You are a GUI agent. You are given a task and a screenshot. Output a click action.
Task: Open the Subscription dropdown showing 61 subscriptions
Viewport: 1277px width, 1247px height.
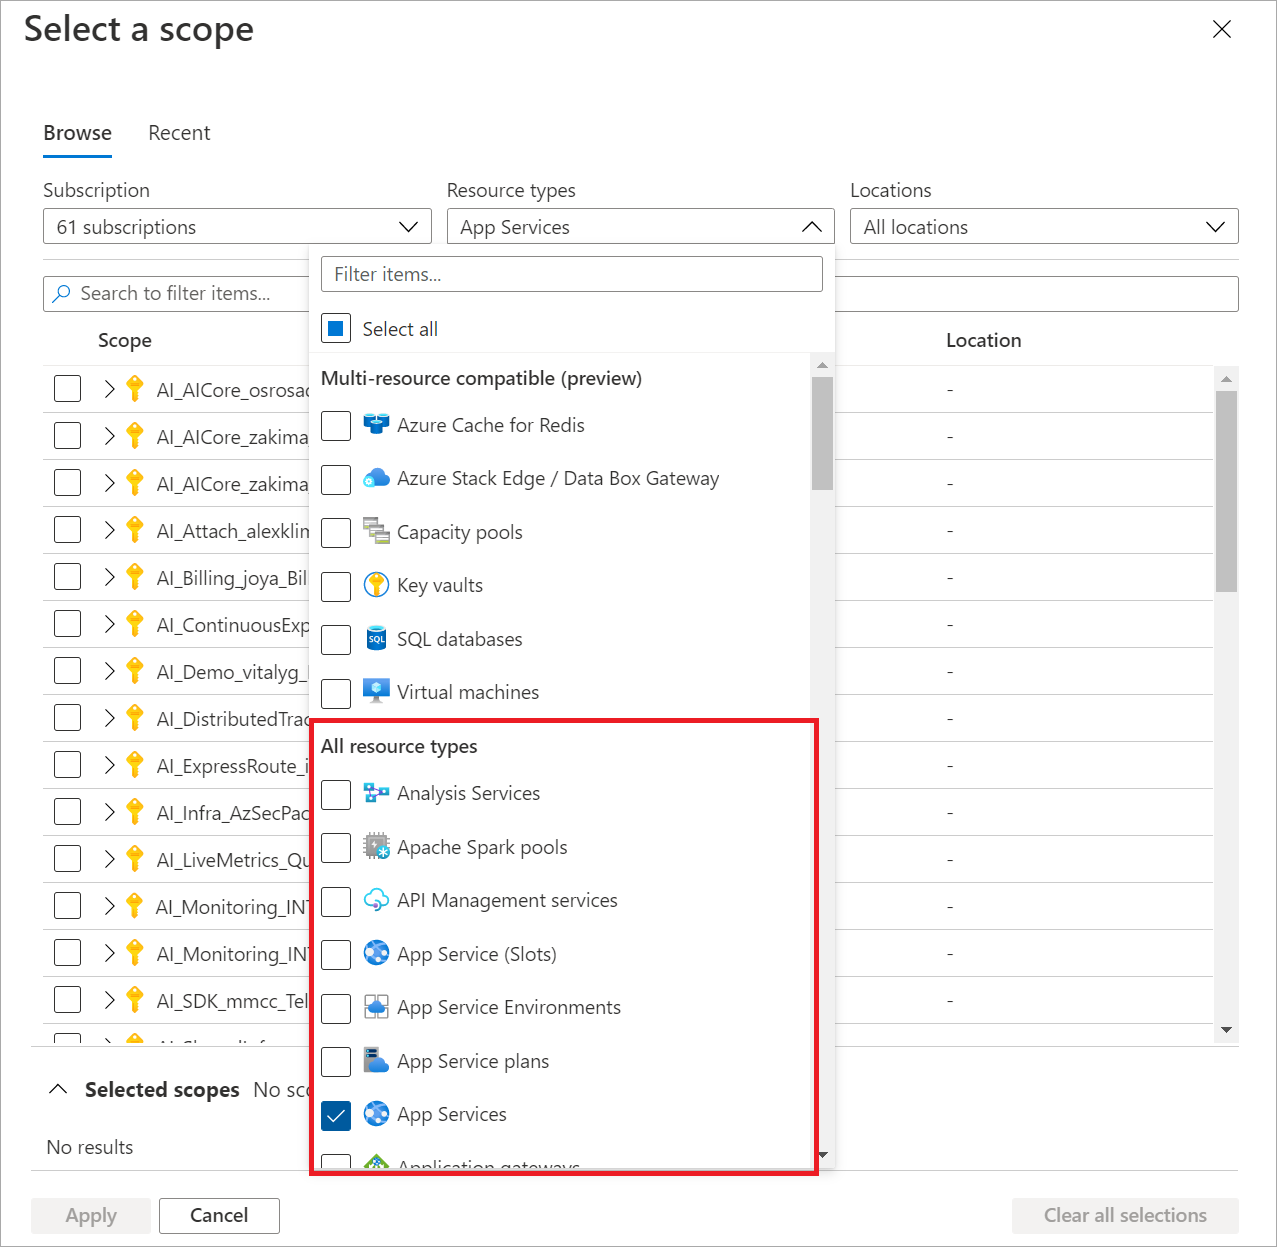point(236,226)
